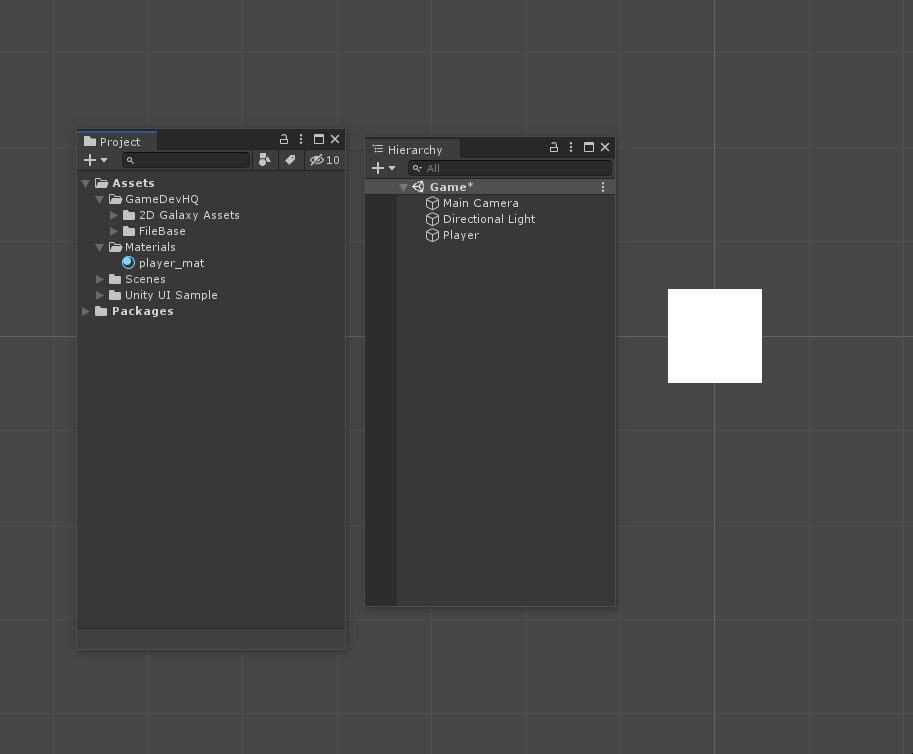Screen dimensions: 913x754
Task: Open Search by Type in Project panel
Action: coord(265,160)
